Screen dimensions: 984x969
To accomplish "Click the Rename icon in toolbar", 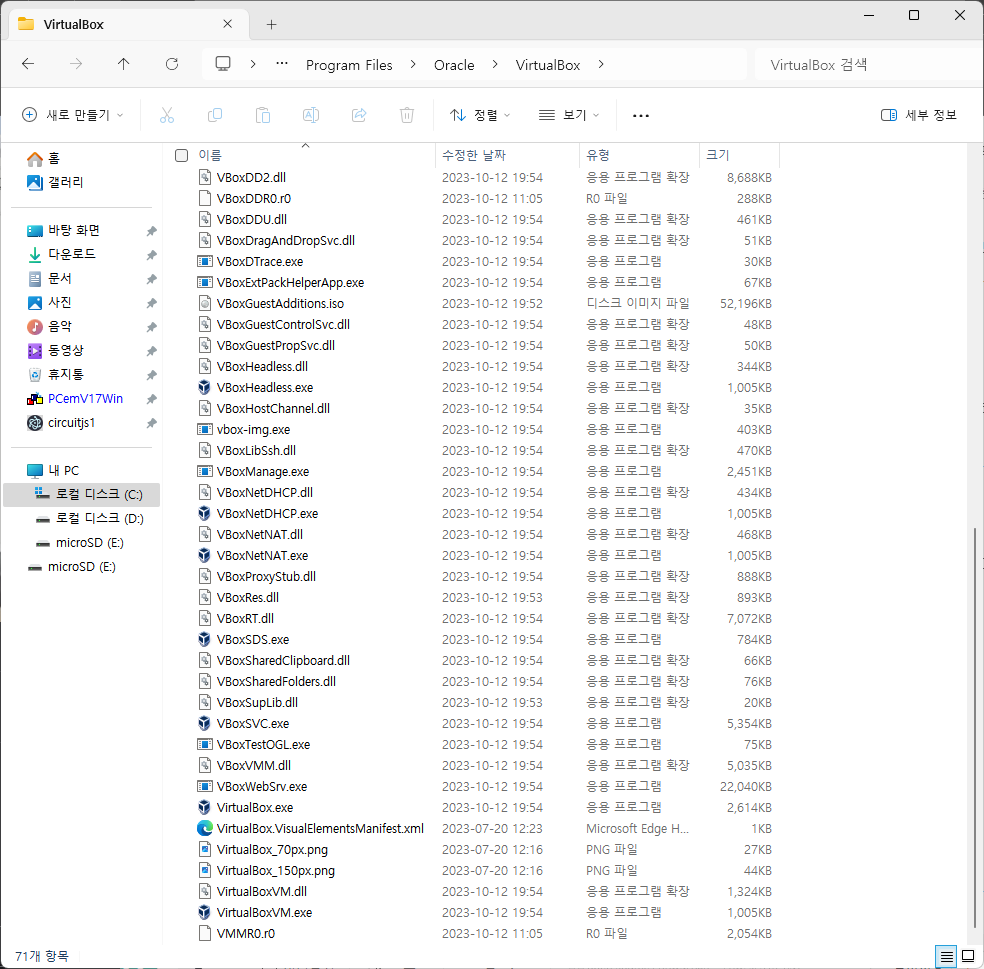I will pos(311,115).
